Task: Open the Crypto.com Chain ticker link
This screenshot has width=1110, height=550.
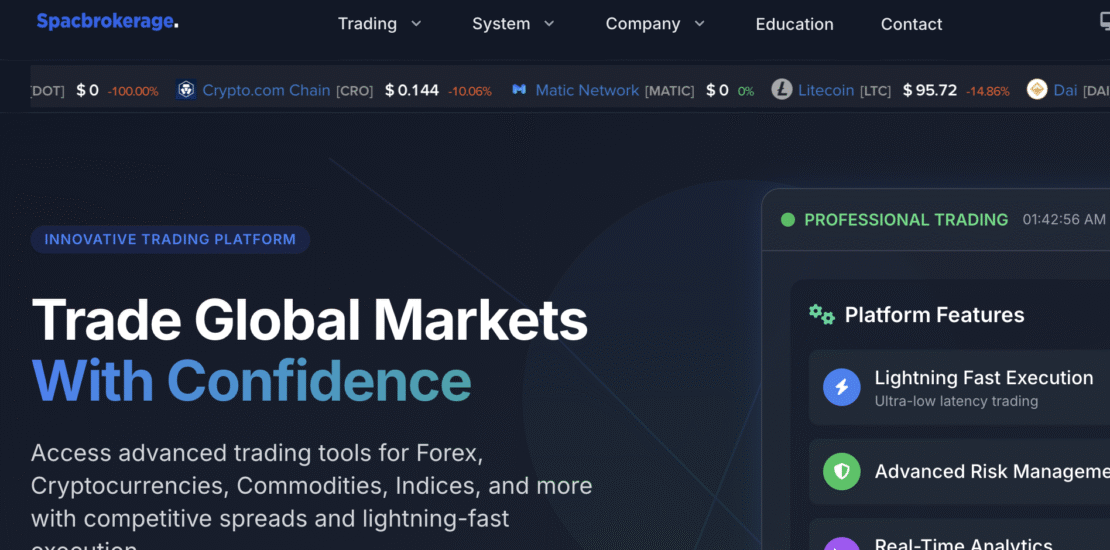Action: (x=266, y=90)
